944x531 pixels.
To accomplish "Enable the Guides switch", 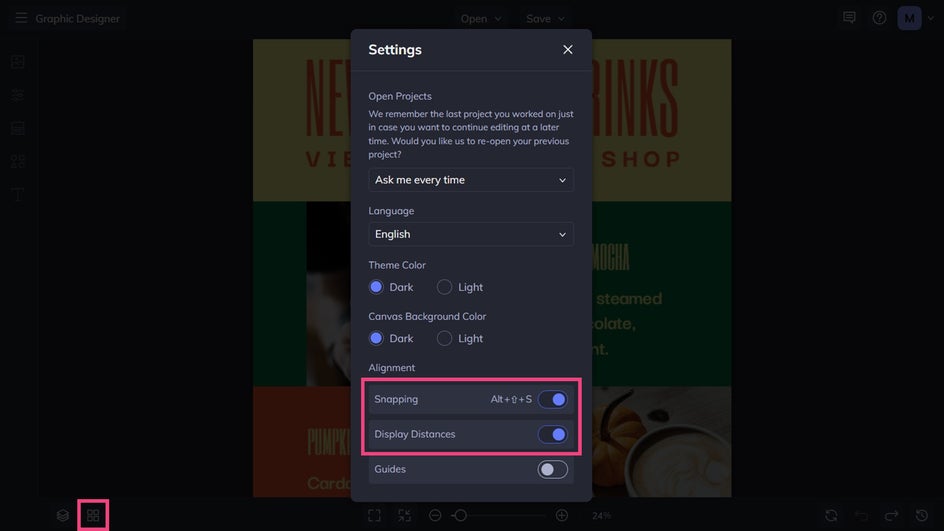I will [x=553, y=469].
